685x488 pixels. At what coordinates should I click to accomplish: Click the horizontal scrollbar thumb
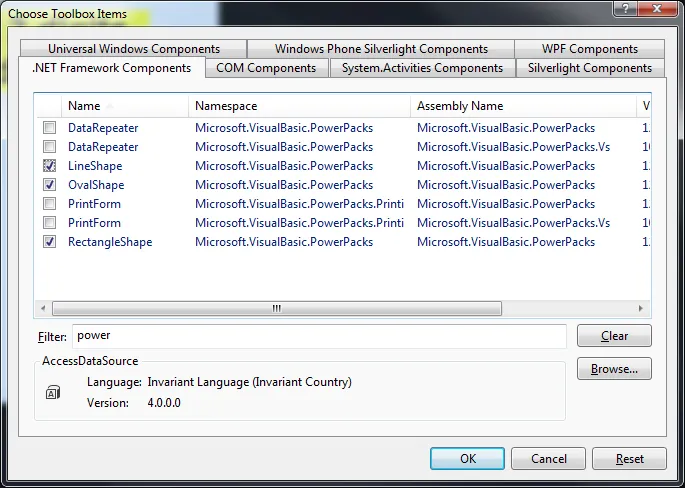[277, 308]
